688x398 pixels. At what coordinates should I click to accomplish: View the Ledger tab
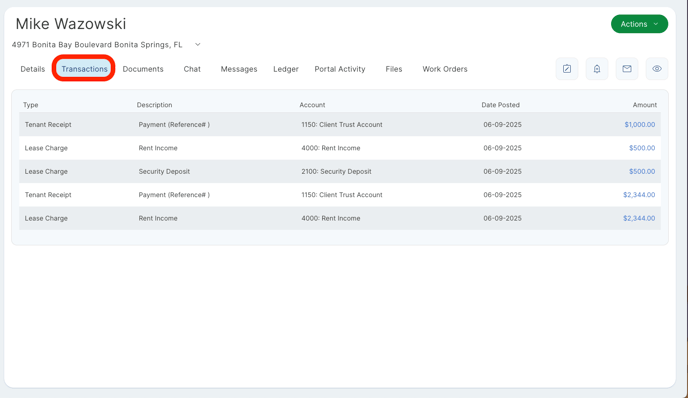[286, 69]
